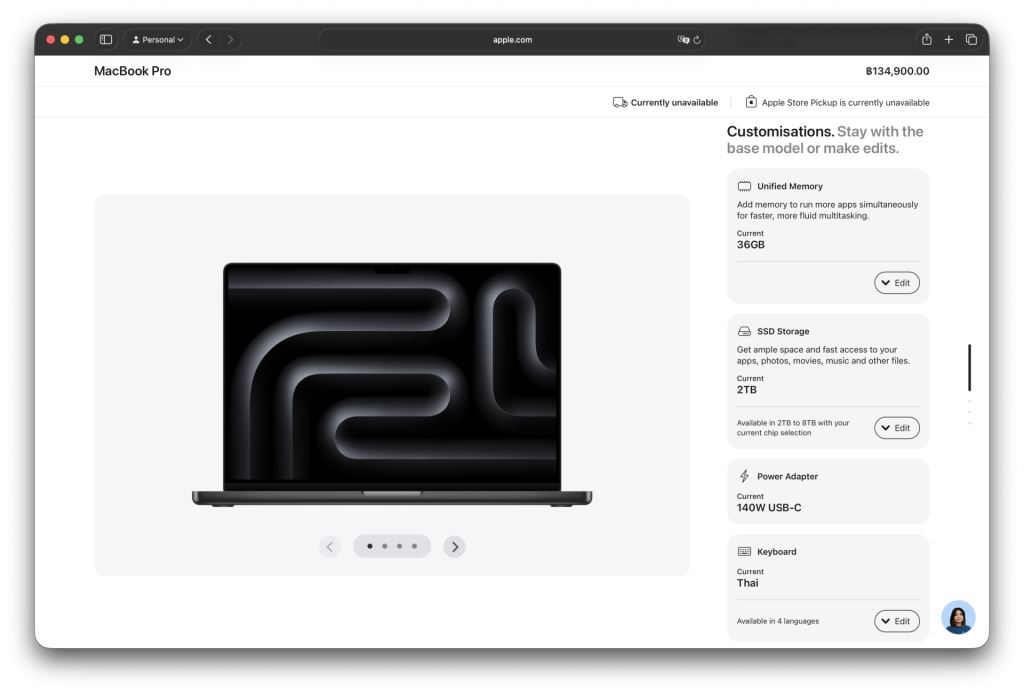Viewport: 1024px width, 694px height.
Task: Show next MacBook Pro gallery image
Action: [455, 546]
